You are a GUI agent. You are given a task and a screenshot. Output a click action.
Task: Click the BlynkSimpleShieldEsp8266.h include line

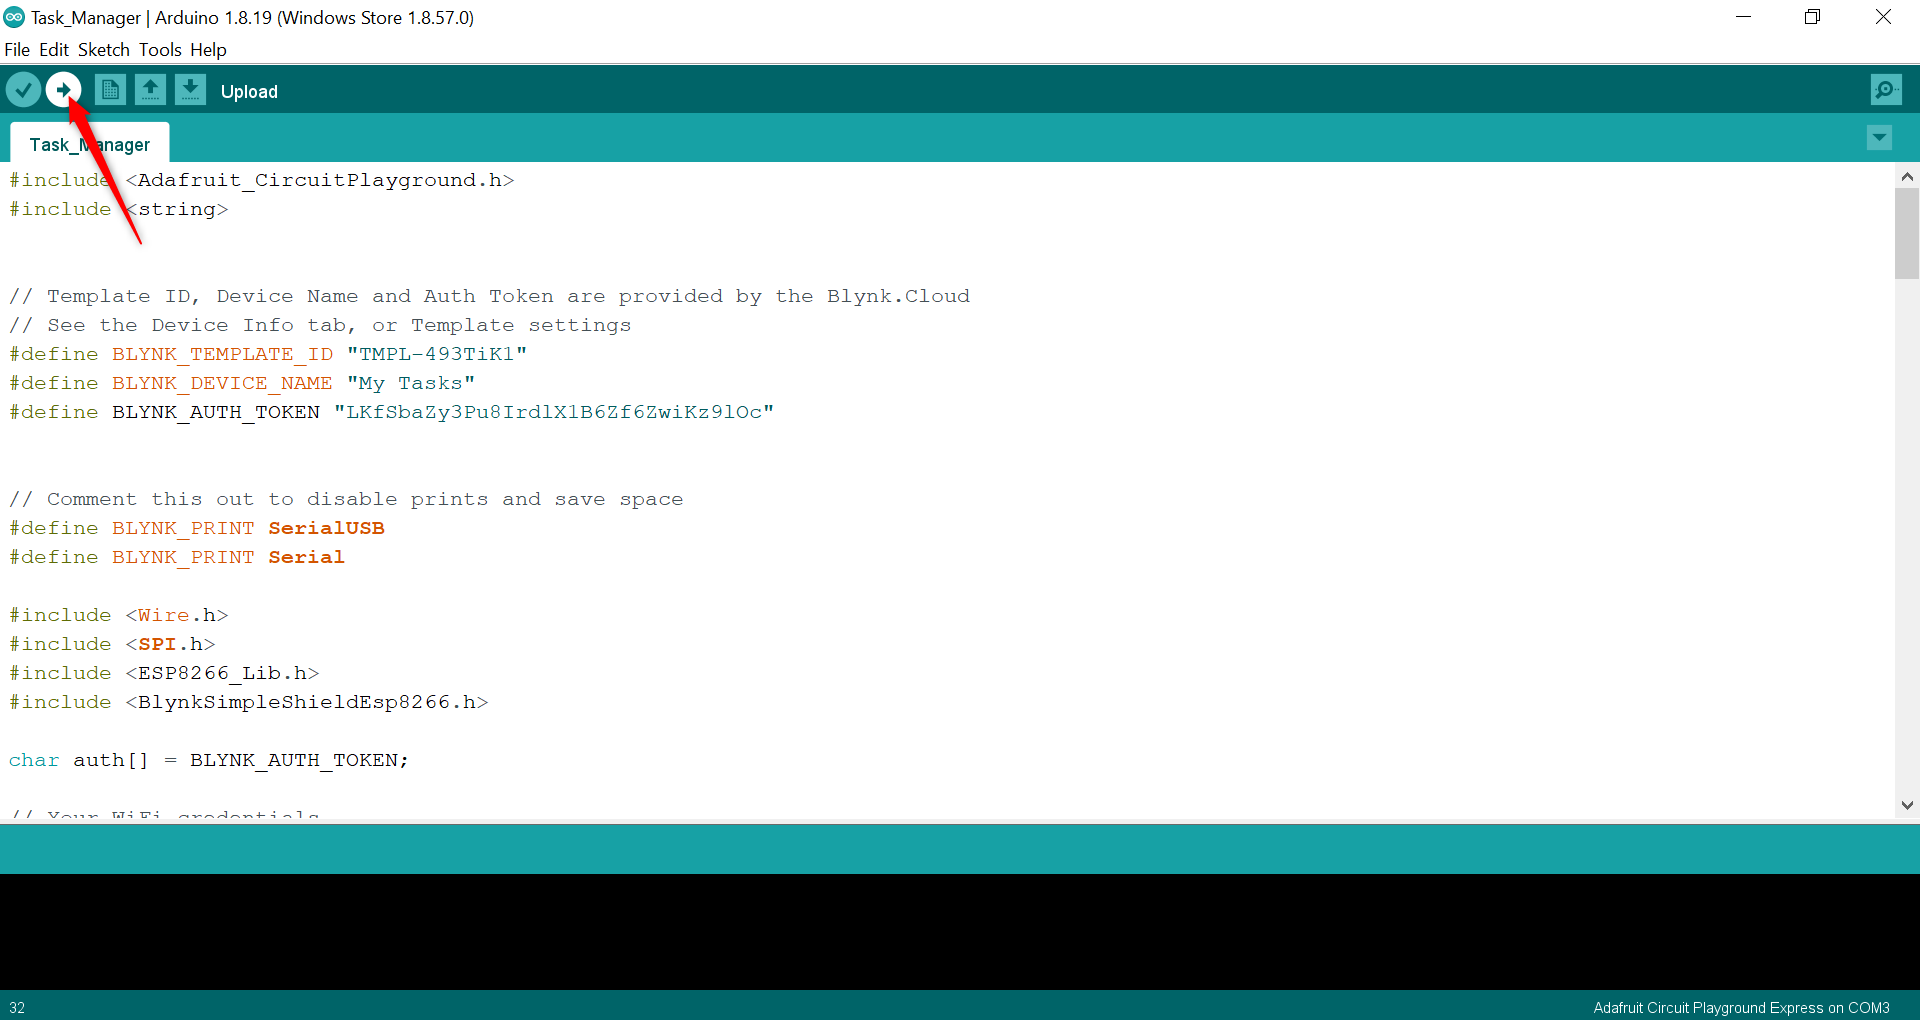[x=249, y=702]
